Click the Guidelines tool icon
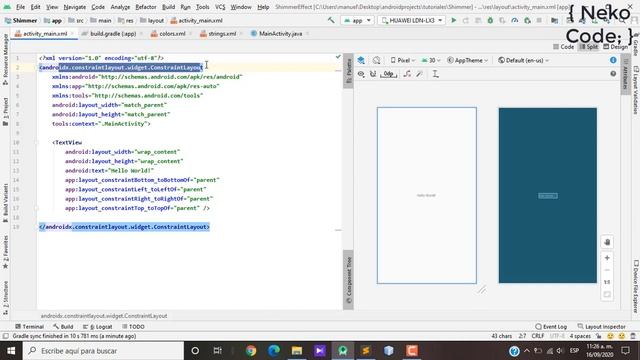 point(436,74)
